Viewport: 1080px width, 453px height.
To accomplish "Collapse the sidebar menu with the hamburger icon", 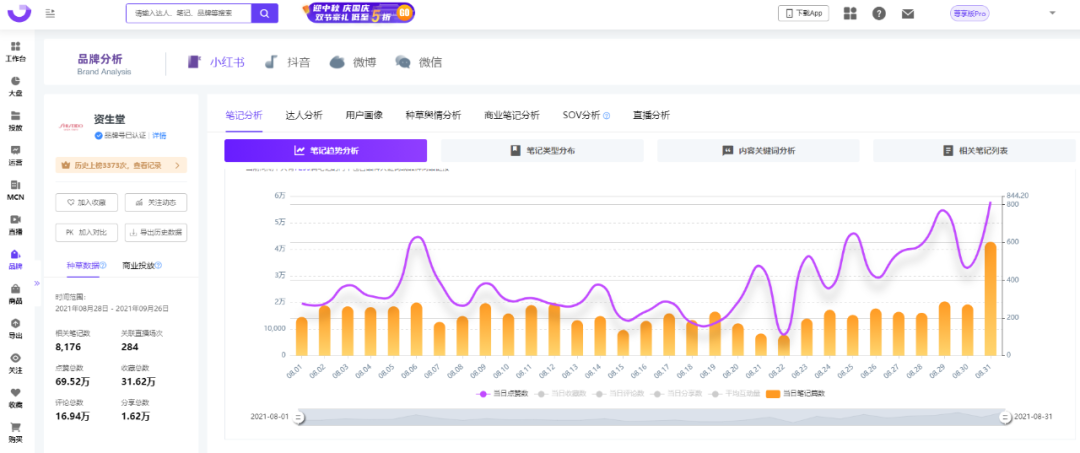I will (50, 13).
